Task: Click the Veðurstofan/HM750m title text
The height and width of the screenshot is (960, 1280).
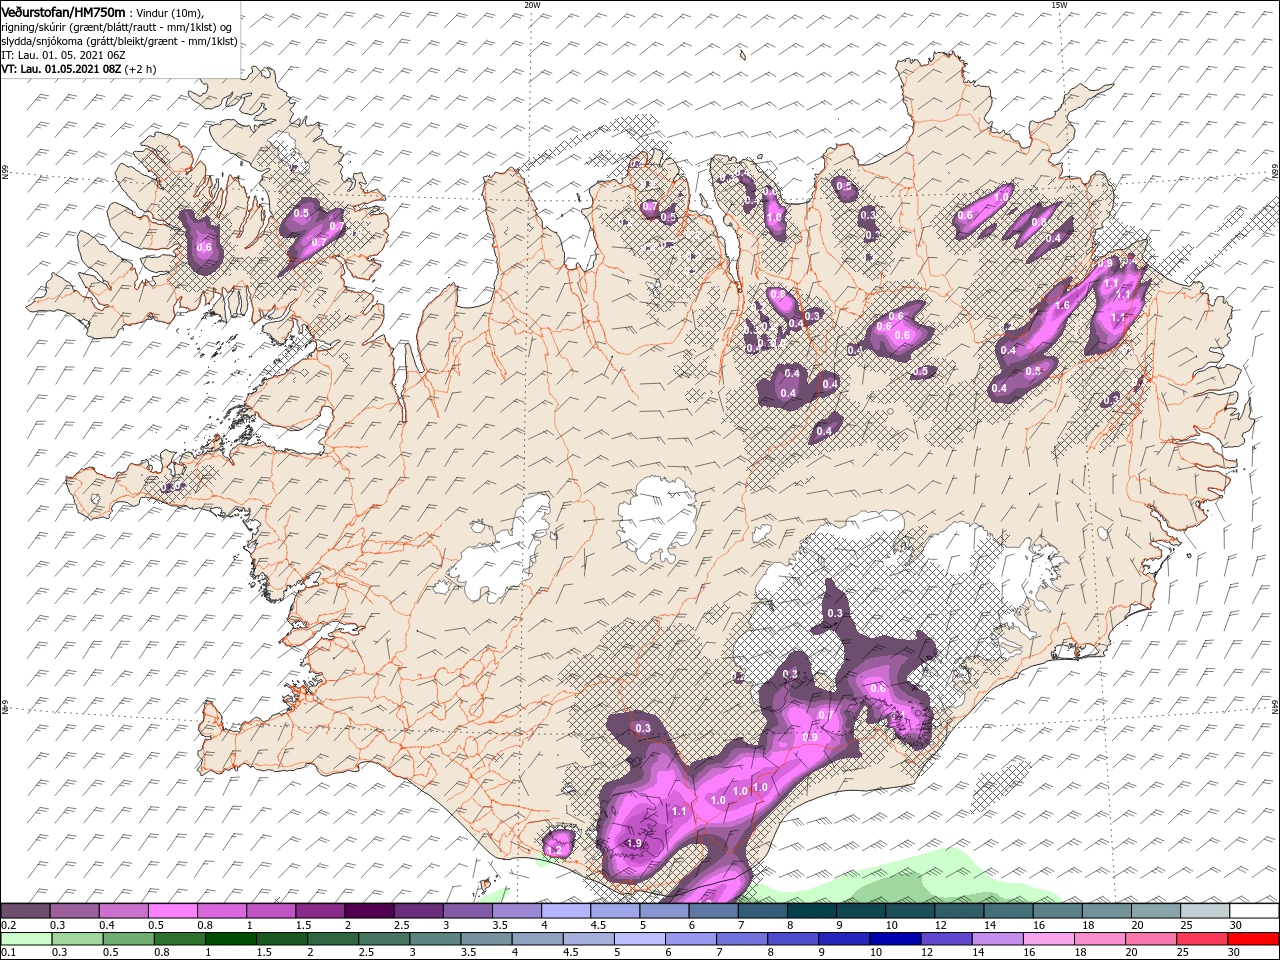Action: 64,11
